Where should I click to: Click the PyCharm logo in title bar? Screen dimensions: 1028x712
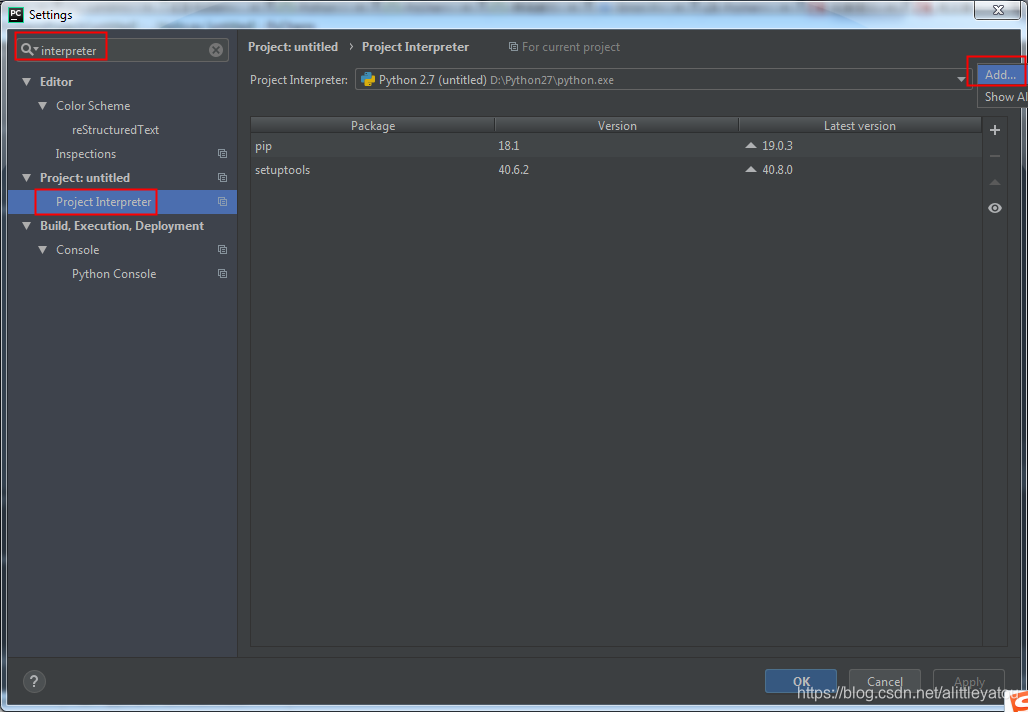(16, 14)
